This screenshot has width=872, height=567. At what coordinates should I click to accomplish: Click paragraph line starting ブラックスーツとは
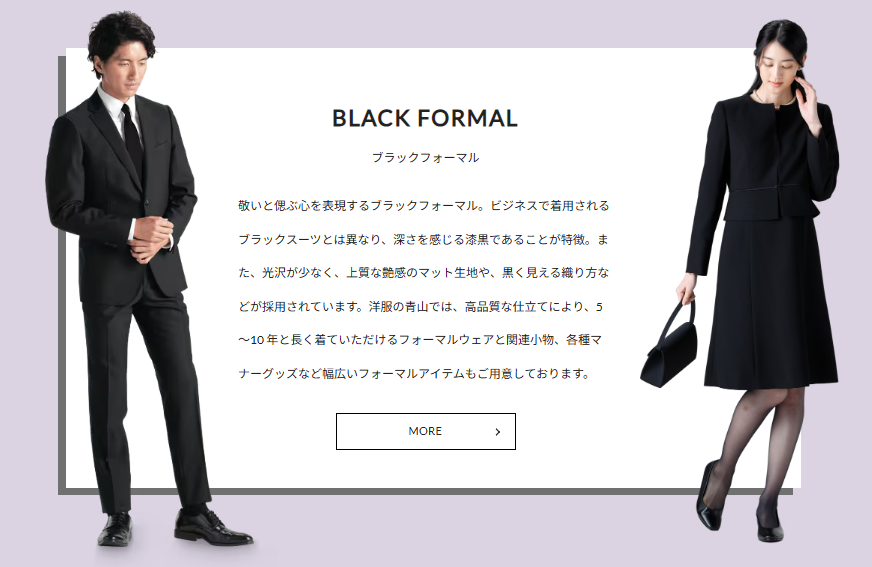424,240
